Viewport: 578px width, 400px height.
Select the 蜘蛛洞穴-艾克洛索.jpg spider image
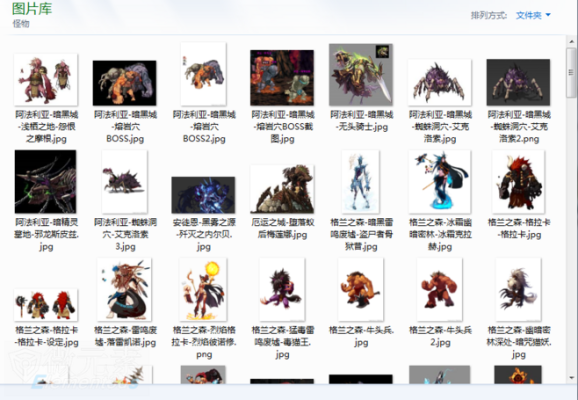(x=439, y=82)
